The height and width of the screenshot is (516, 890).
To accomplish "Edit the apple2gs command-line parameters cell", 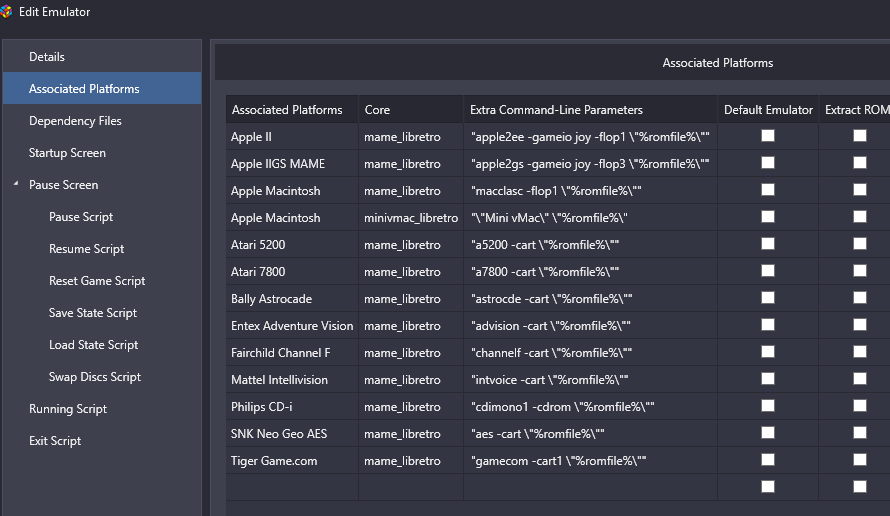I will (x=590, y=163).
